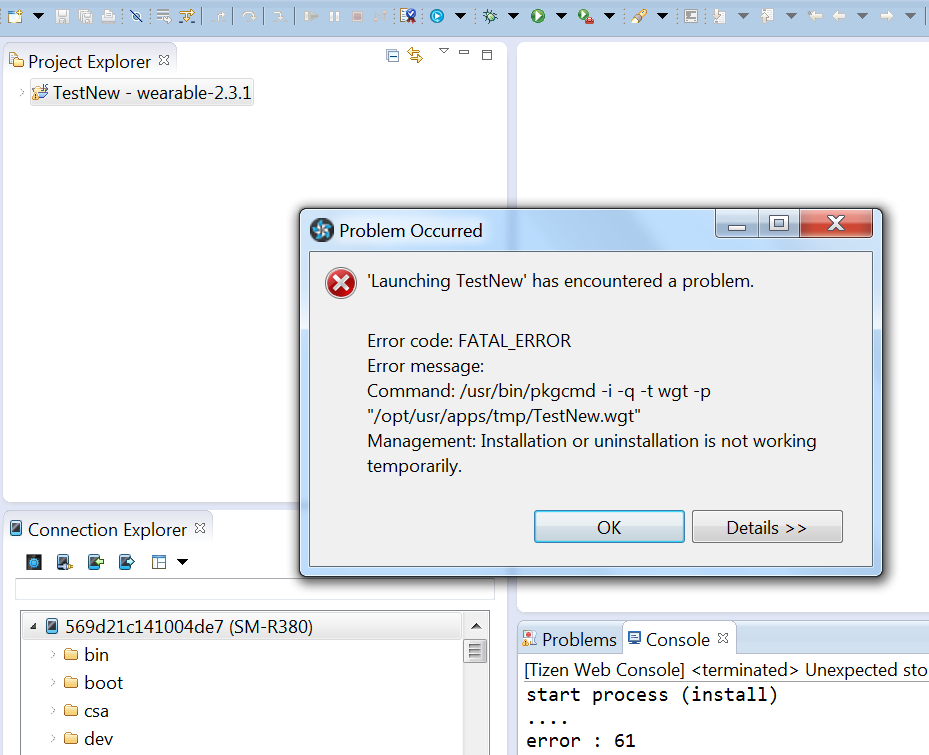This screenshot has width=929, height=755.
Task: Switch to the Problems tab
Action: pyautogui.click(x=569, y=639)
